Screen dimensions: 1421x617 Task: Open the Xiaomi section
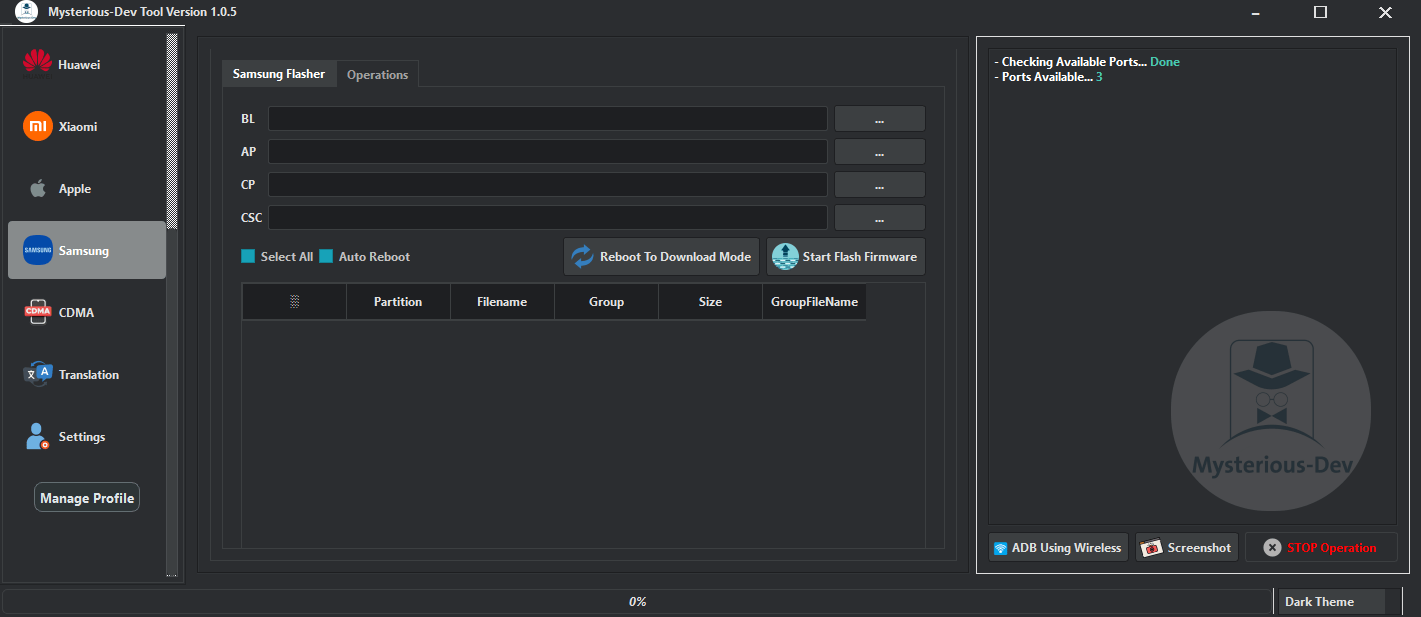pos(37,126)
